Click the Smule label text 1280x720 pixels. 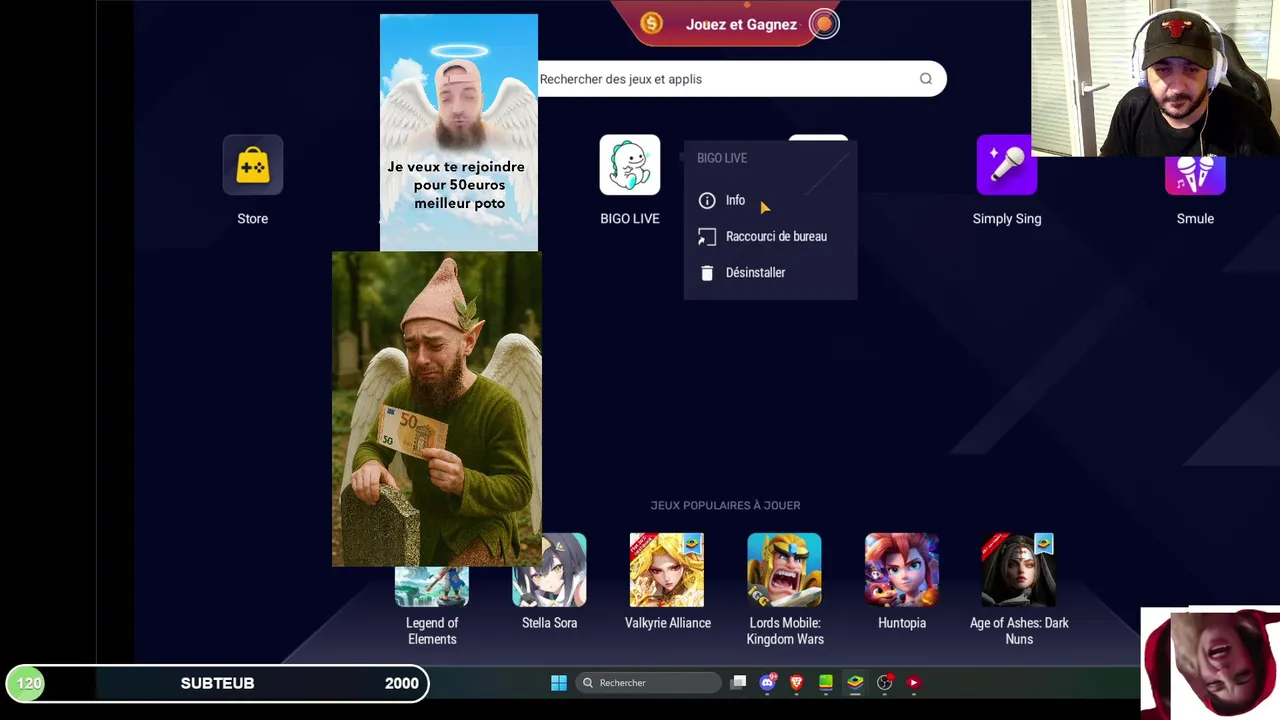1195,218
